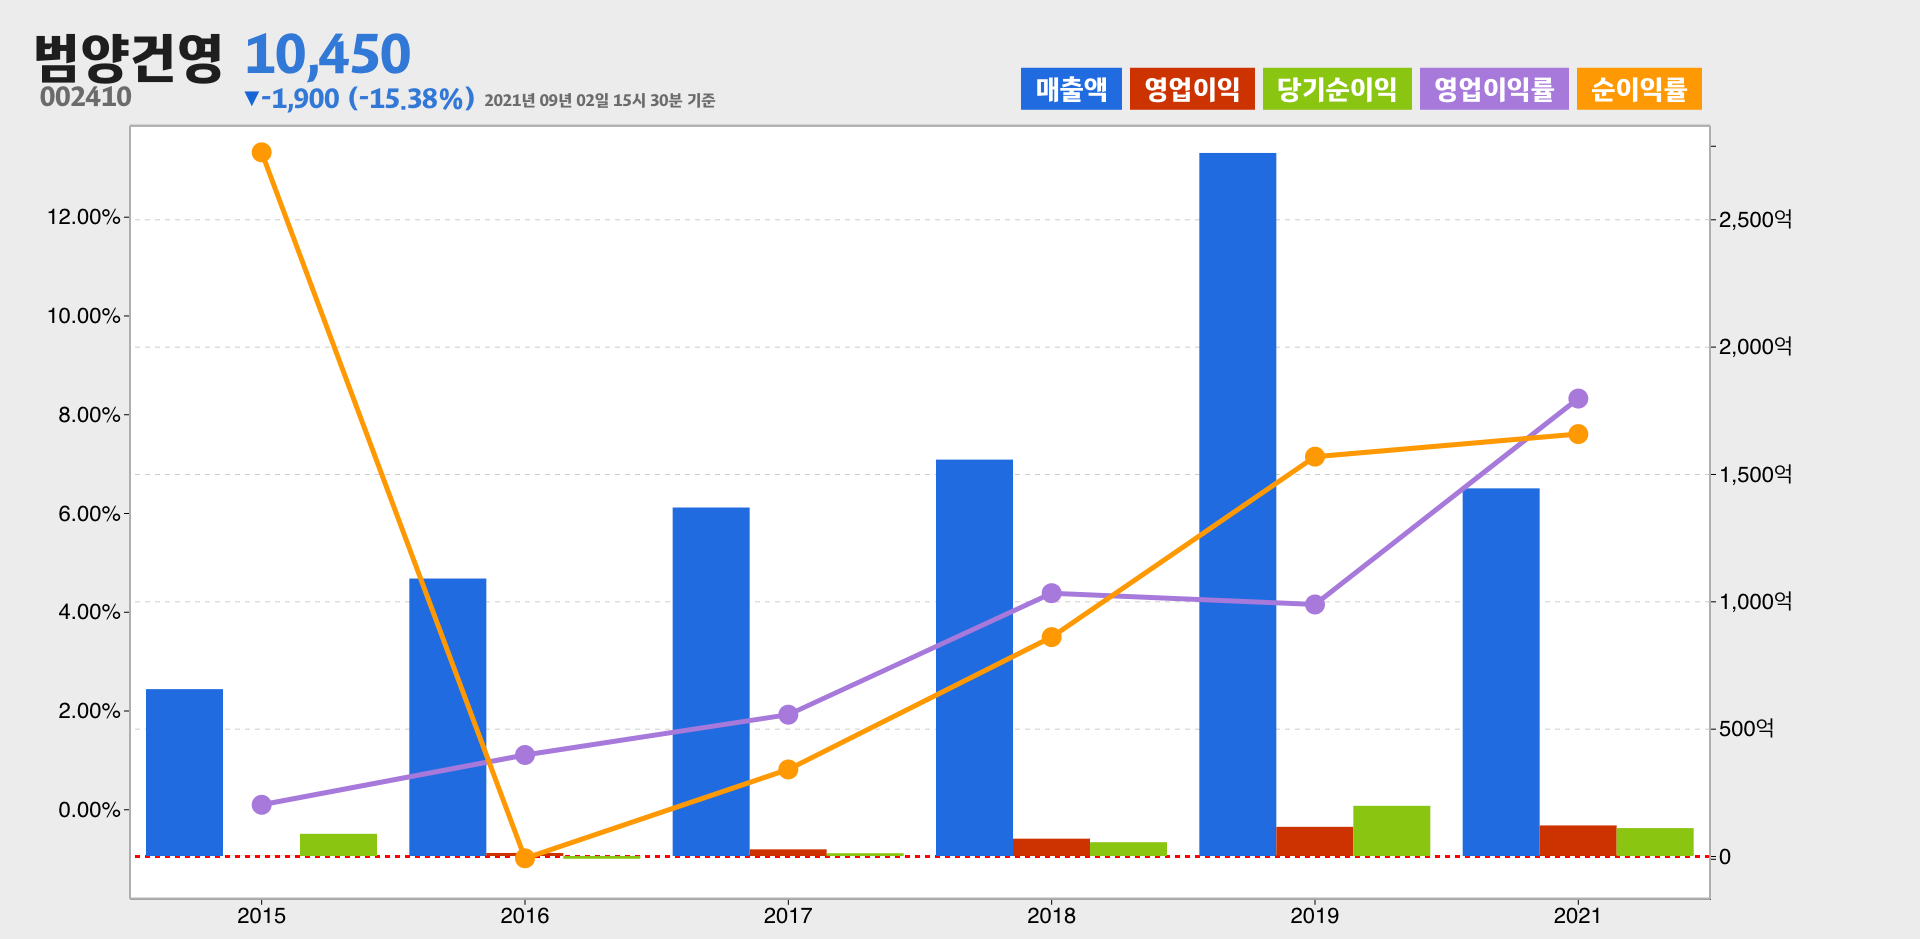Select the 2021 blue revenue bar

1501,673
